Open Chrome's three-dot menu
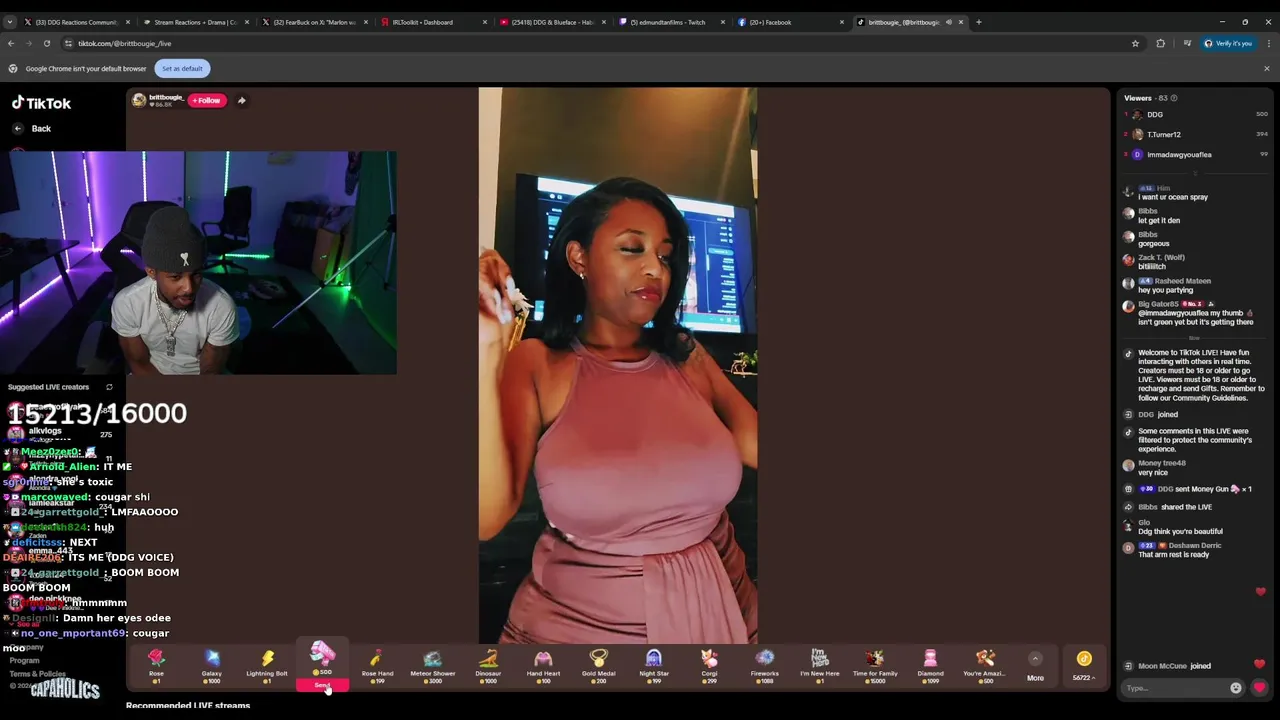Viewport: 1280px width, 720px height. 1269,43
